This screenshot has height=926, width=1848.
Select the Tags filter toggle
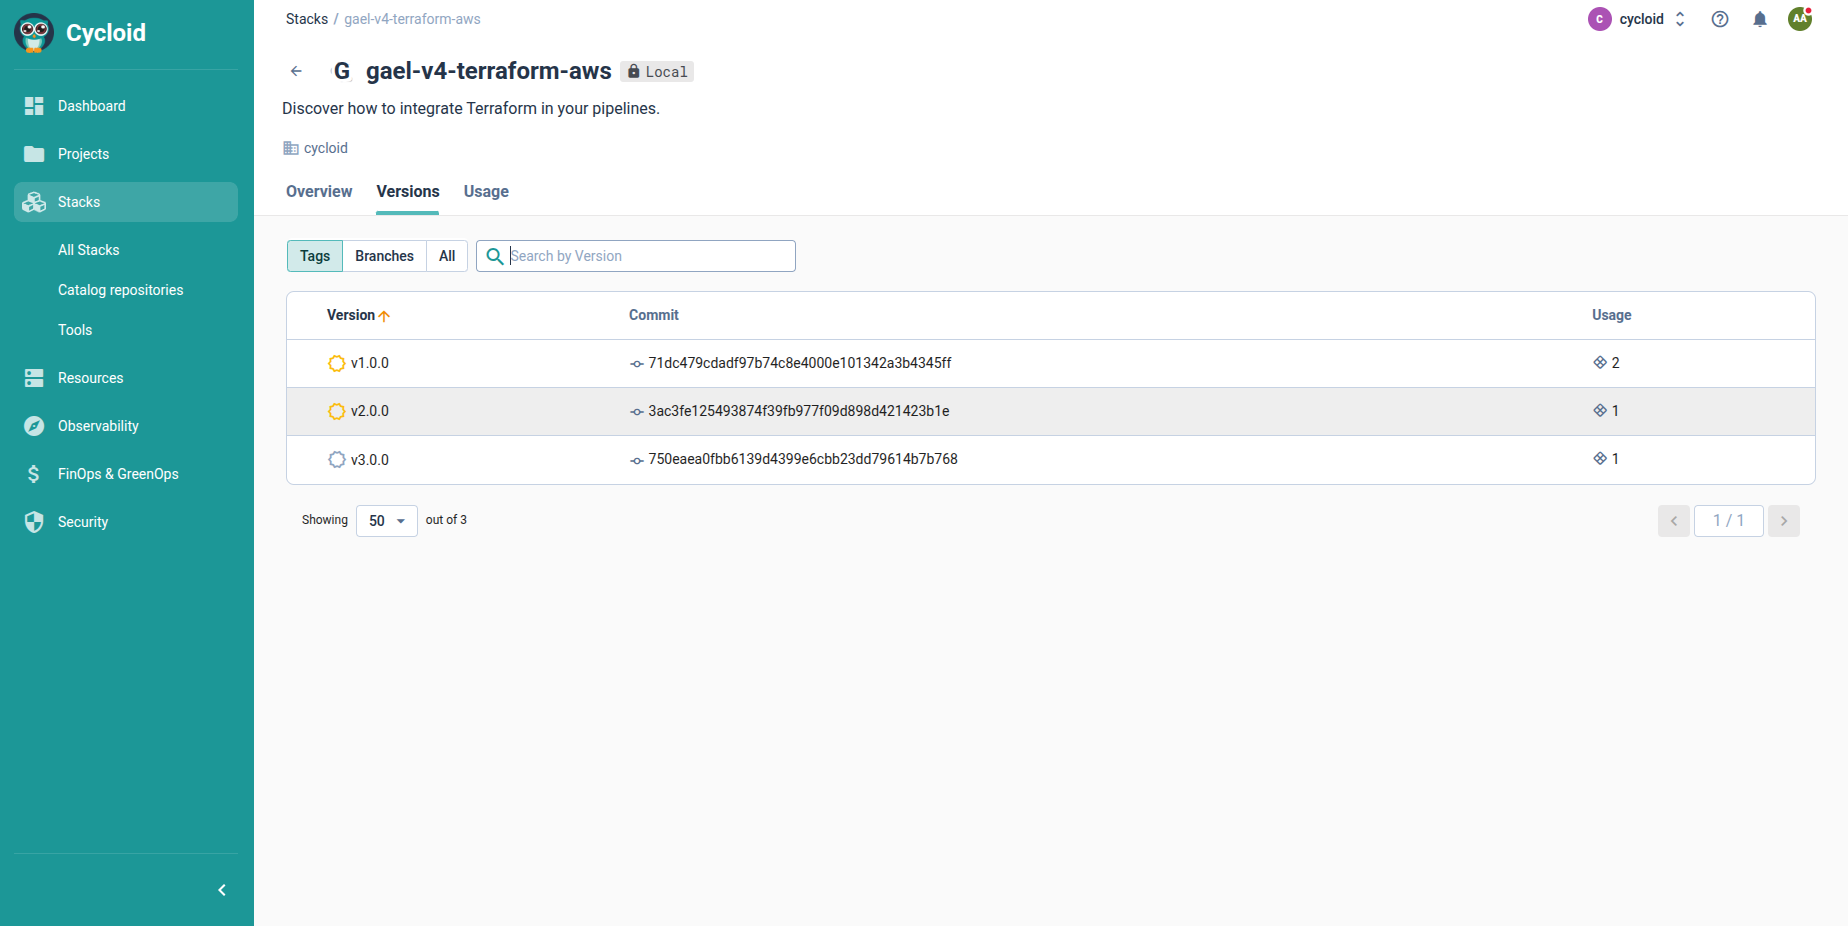[x=314, y=256]
